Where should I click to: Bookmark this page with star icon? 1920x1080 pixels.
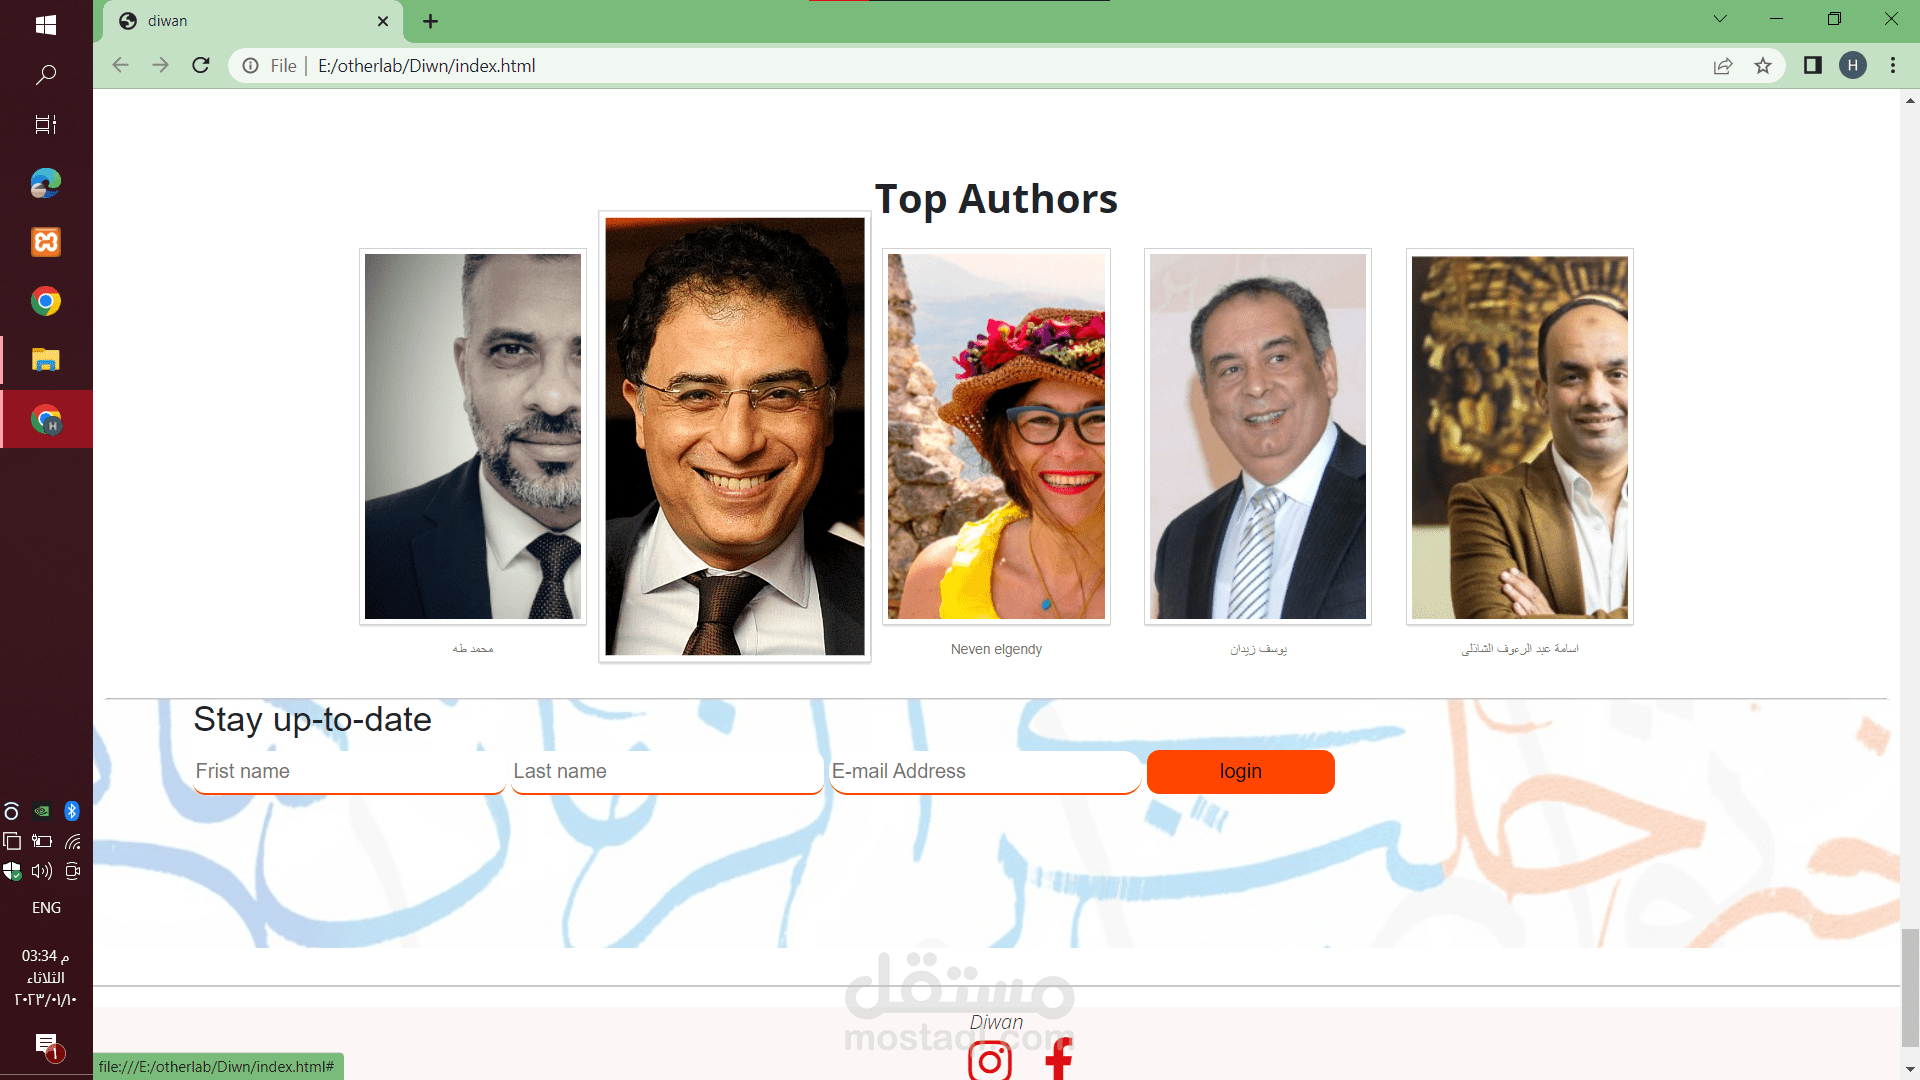[1763, 65]
